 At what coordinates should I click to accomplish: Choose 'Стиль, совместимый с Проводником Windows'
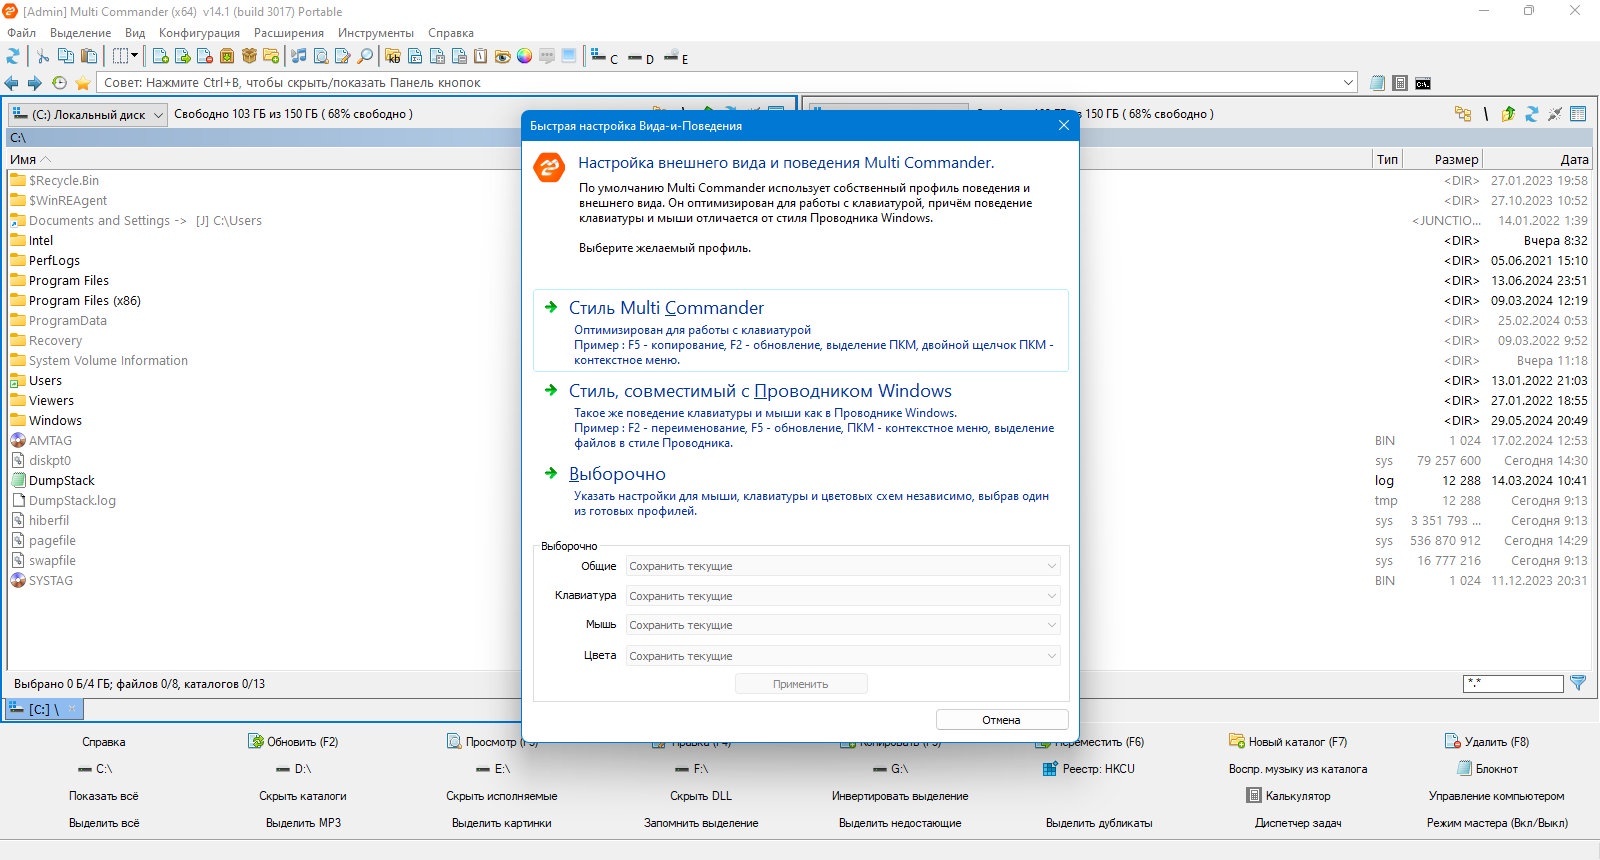800,414
